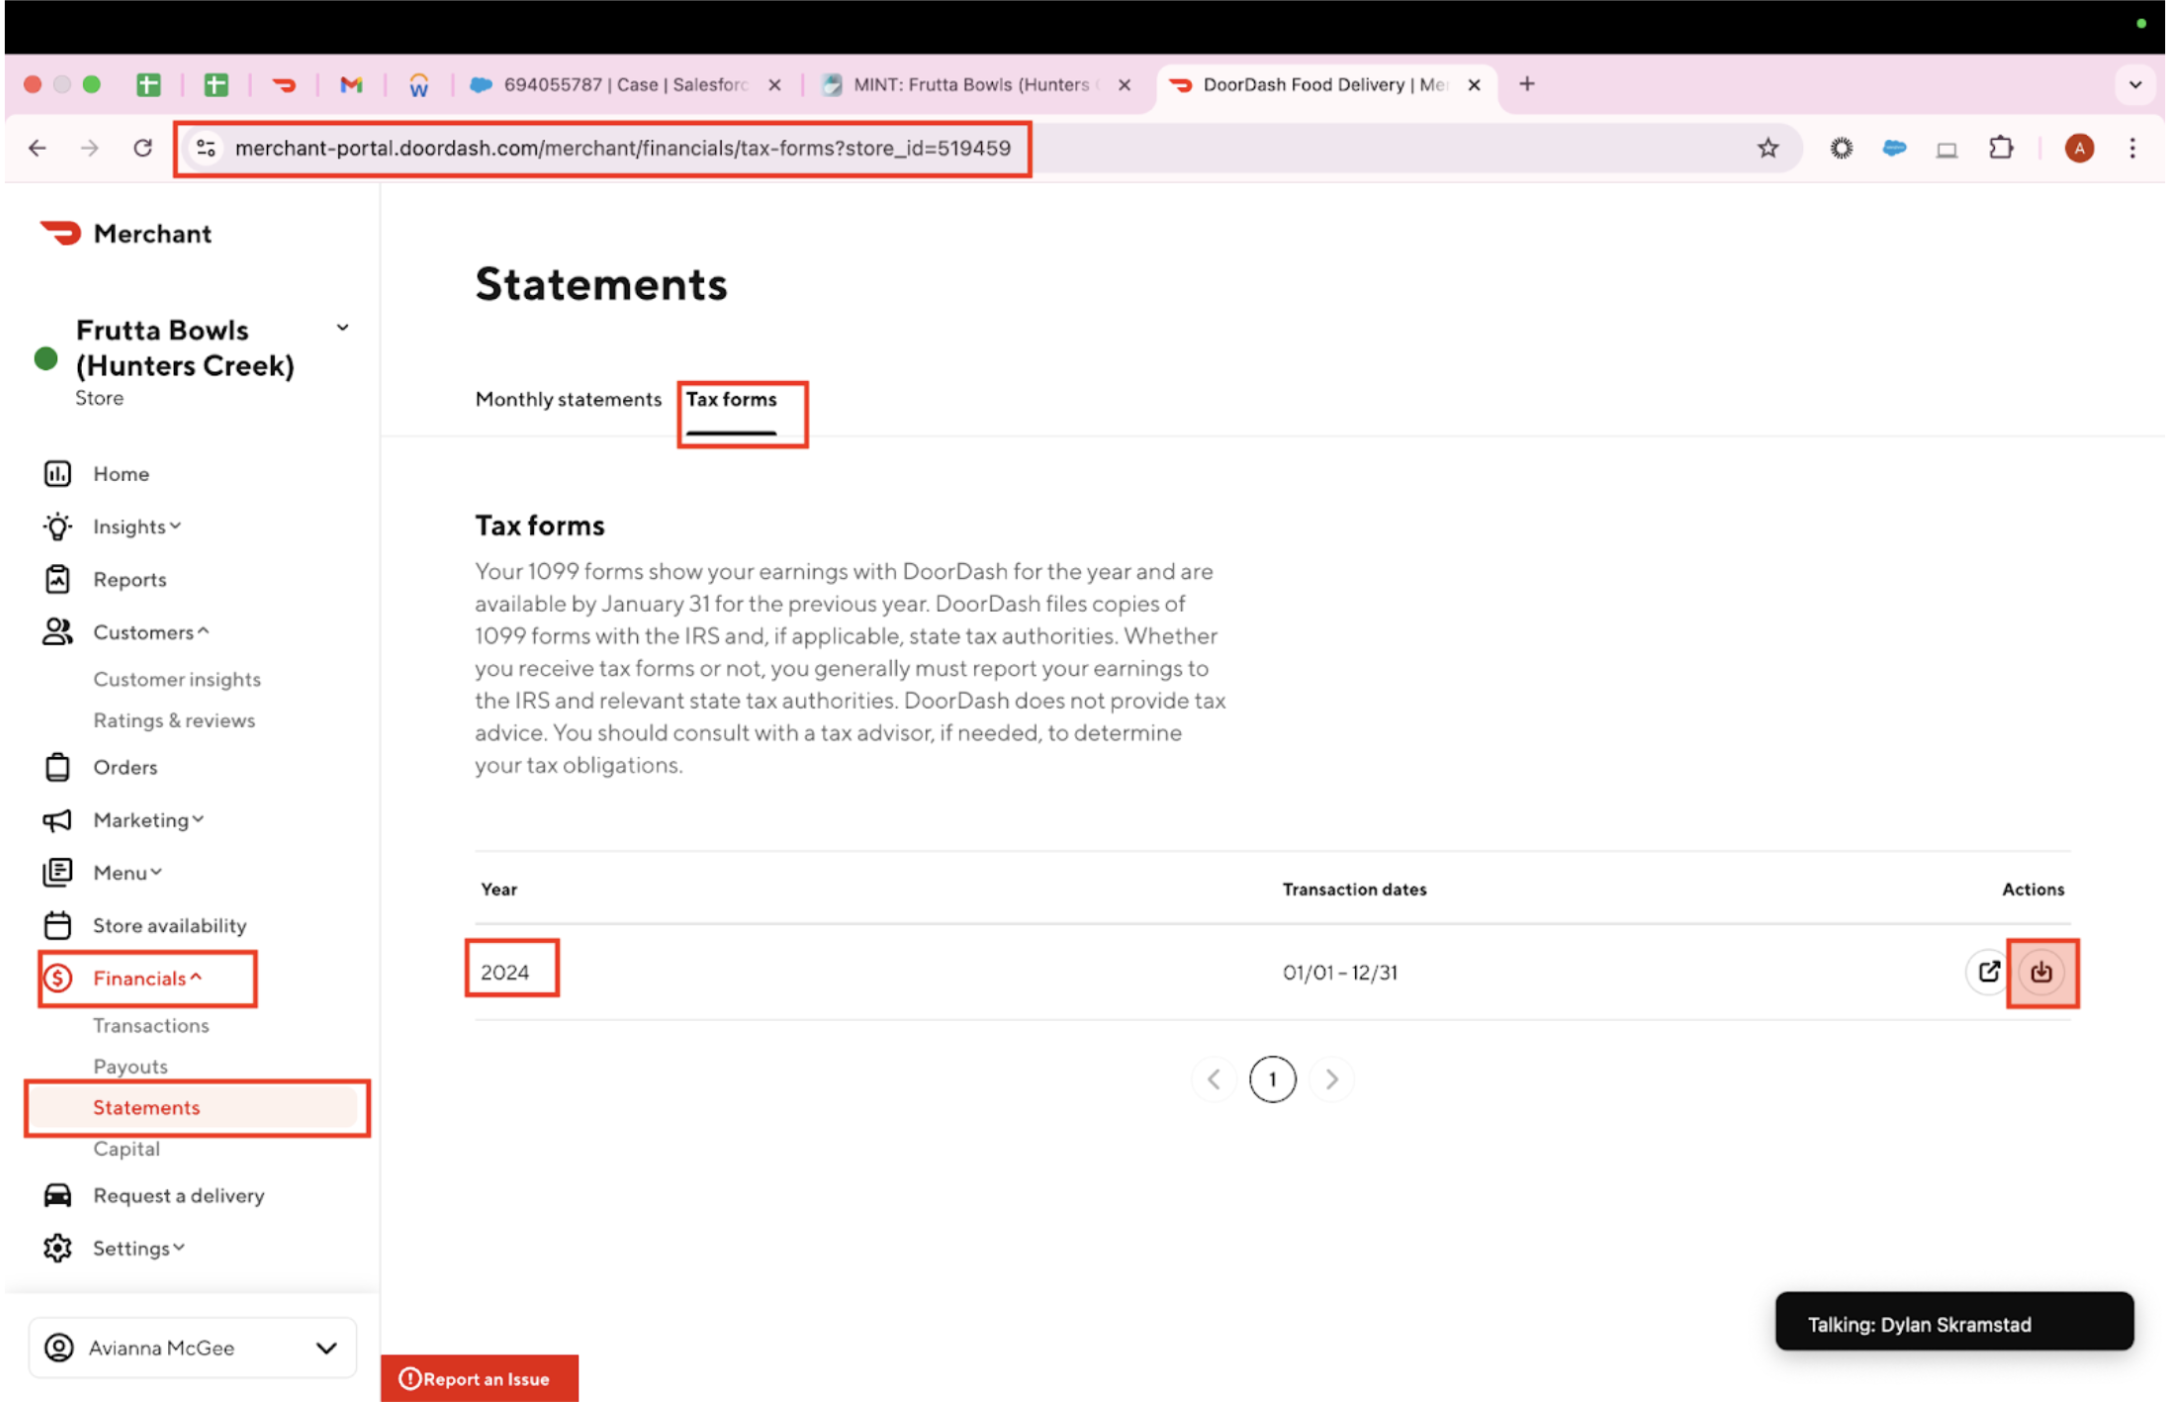Download the 2024 tax form
This screenshot has width=2174, height=1412.
click(2040, 971)
